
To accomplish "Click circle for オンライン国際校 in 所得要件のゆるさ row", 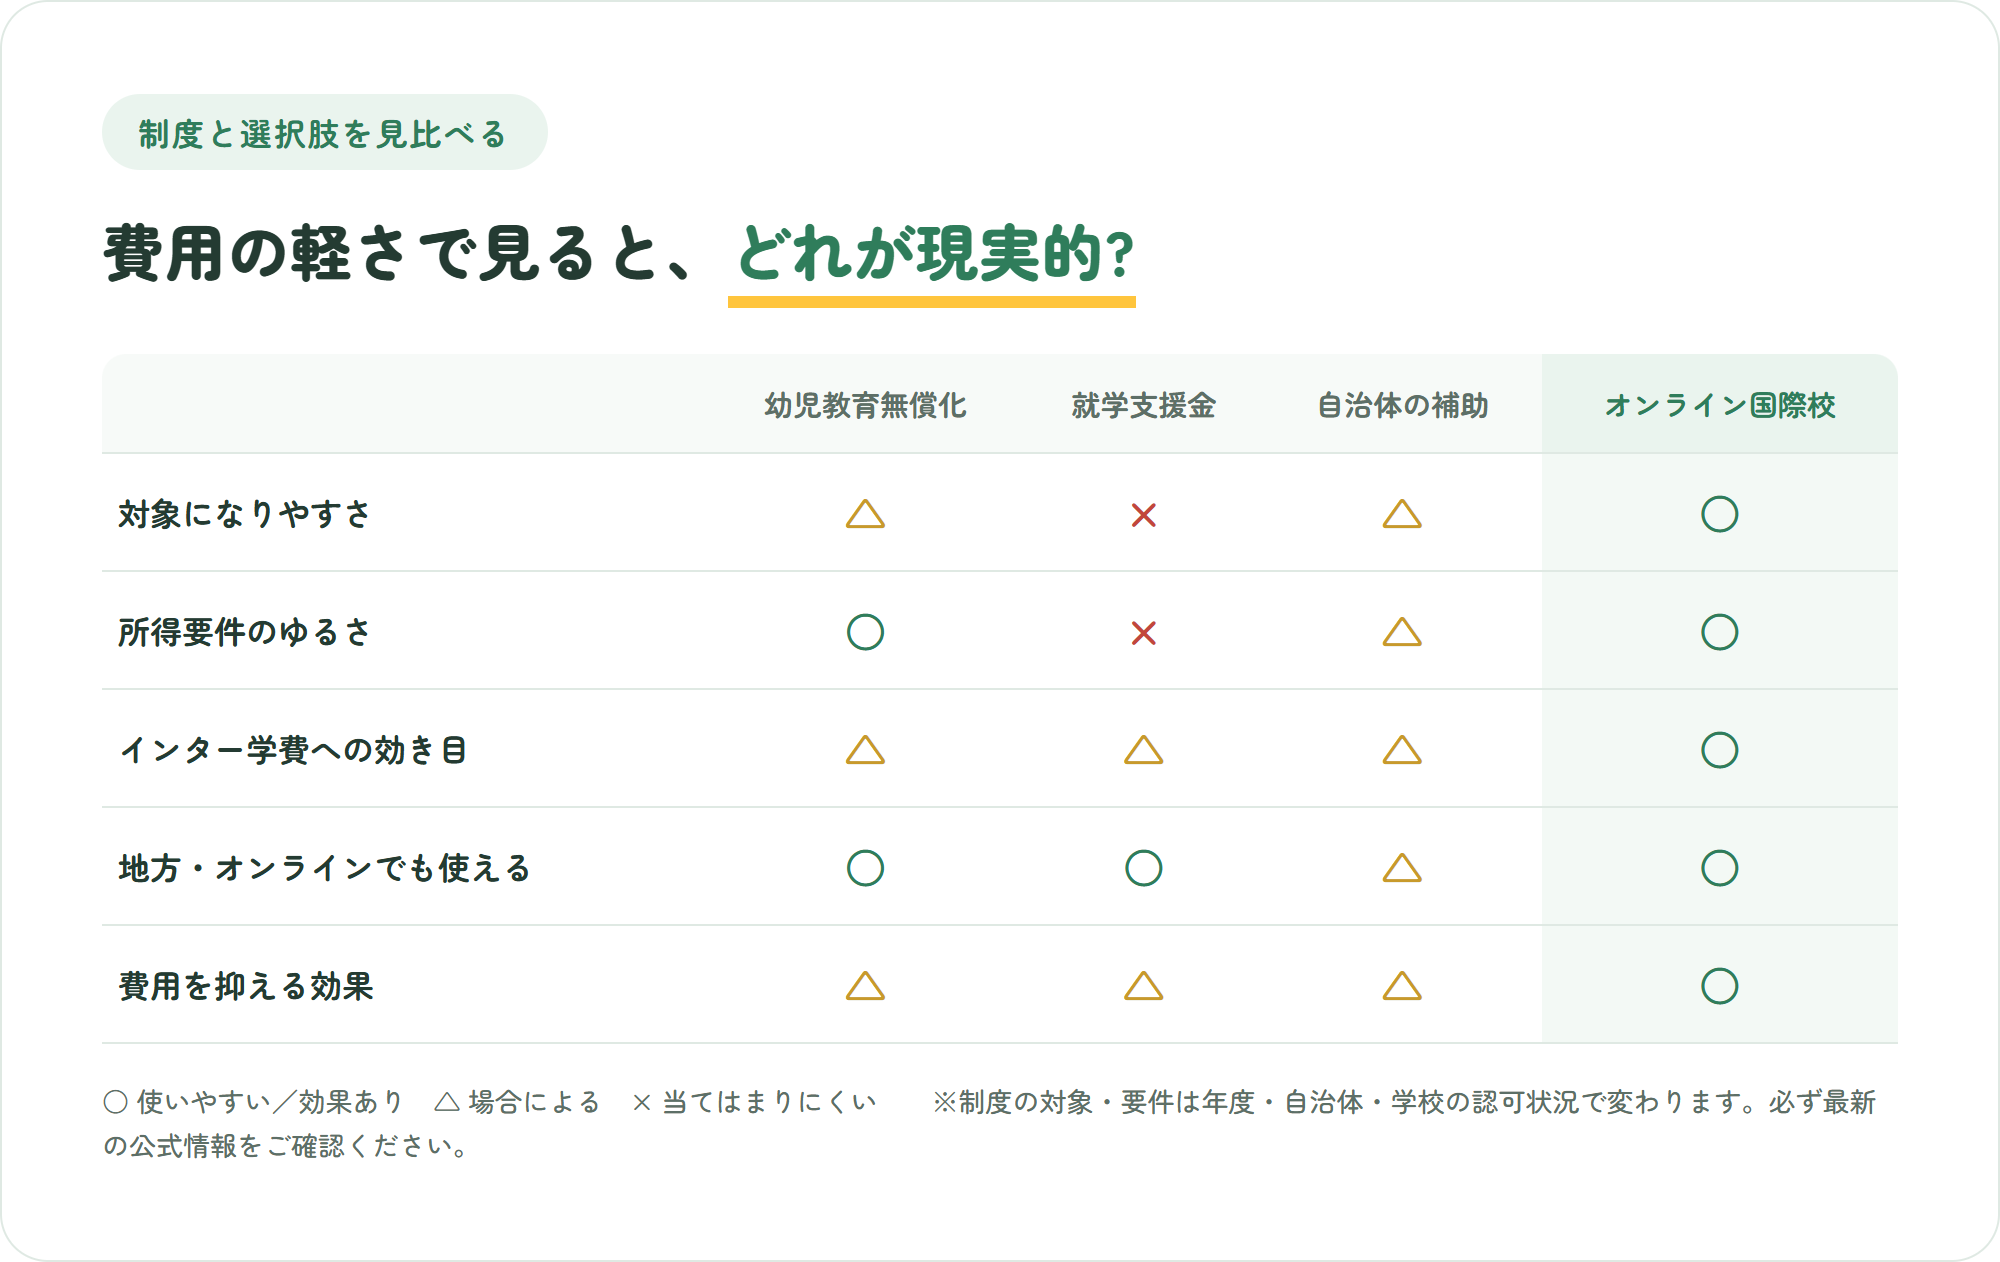I will 1720,632.
